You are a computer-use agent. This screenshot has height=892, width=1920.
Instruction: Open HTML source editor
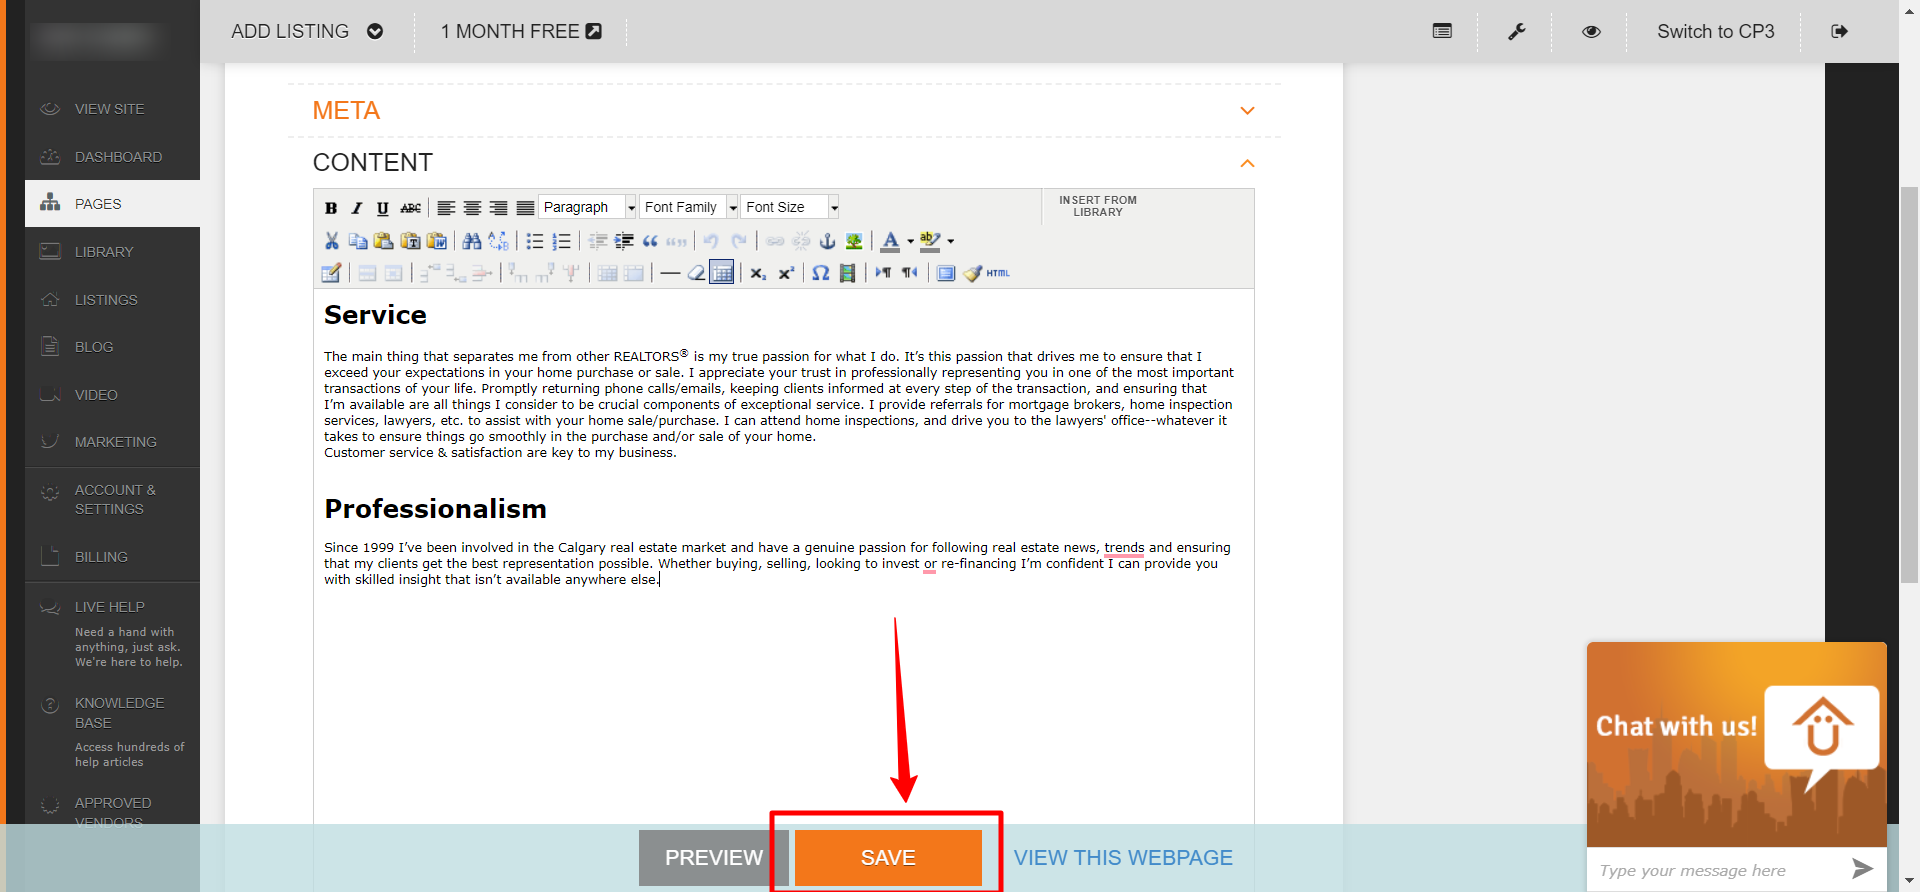tap(998, 273)
